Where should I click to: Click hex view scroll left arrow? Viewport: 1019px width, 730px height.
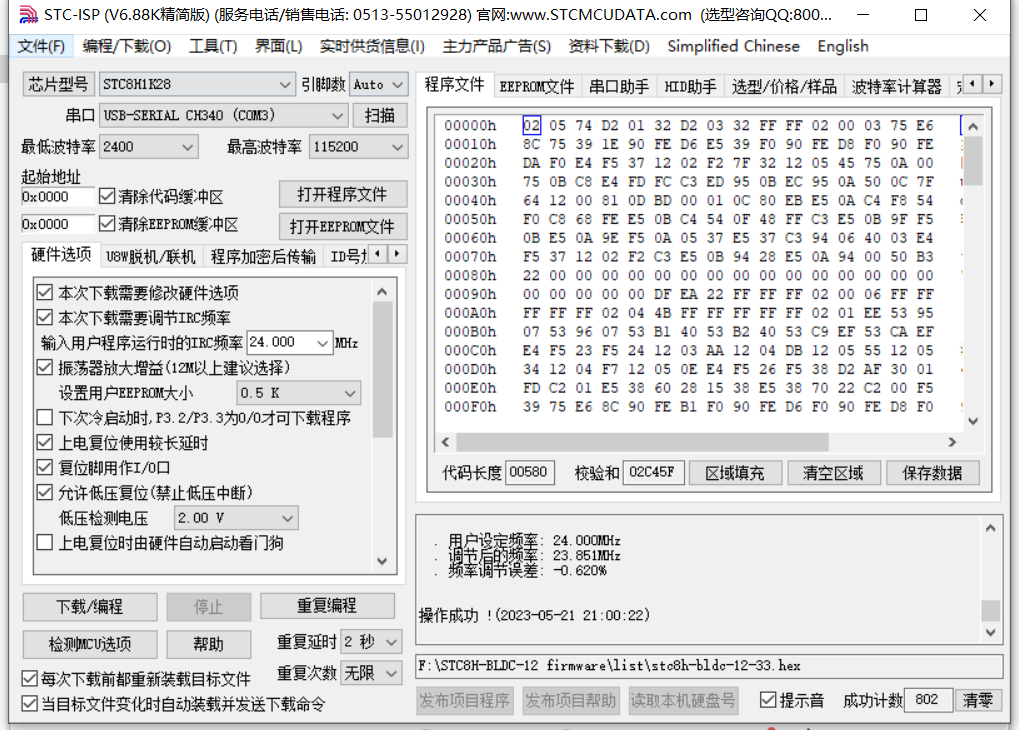[x=446, y=442]
